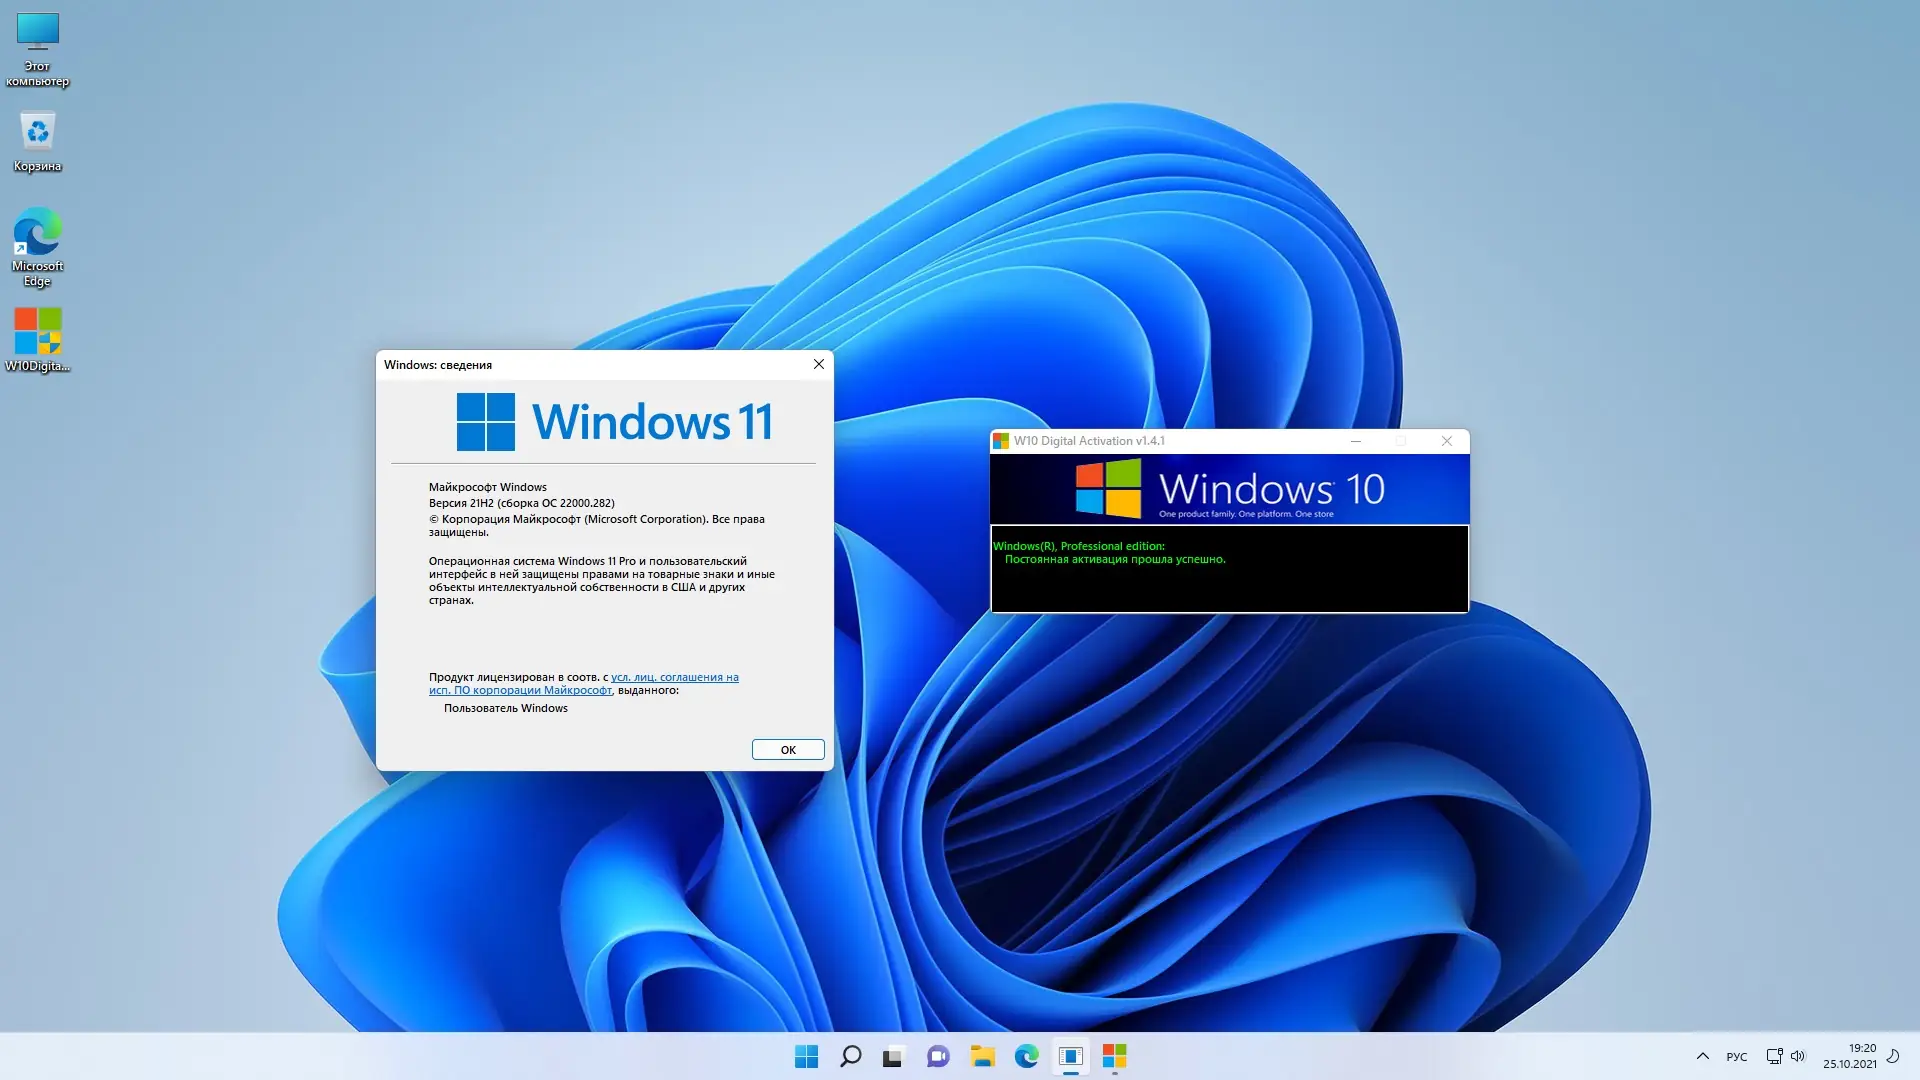Open File Explorer from the taskbar
This screenshot has width=1920, height=1080.
tap(982, 1056)
